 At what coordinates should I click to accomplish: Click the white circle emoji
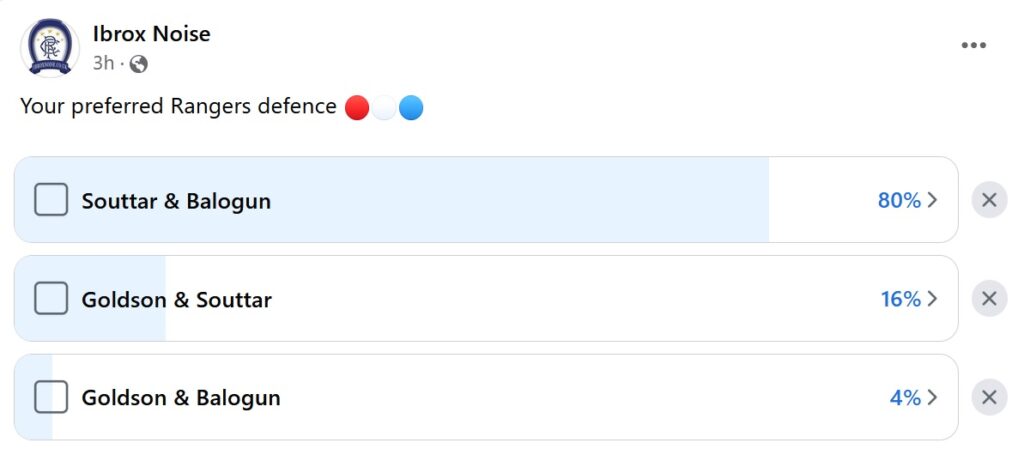point(384,108)
